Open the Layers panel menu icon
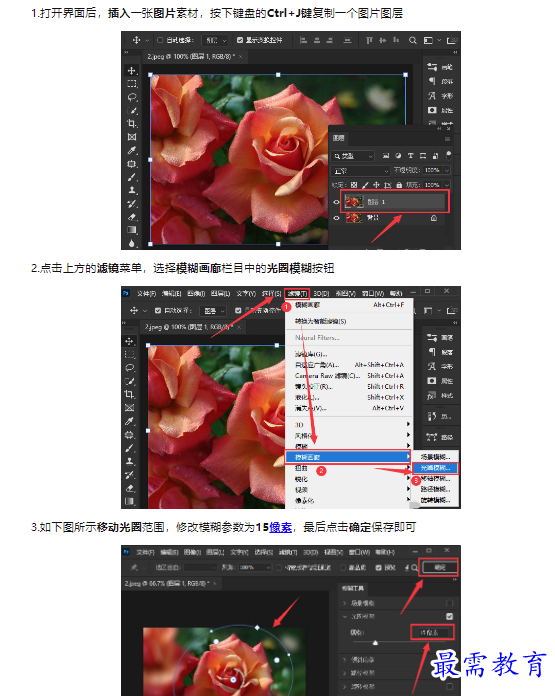This screenshot has width=555, height=696. [448, 139]
